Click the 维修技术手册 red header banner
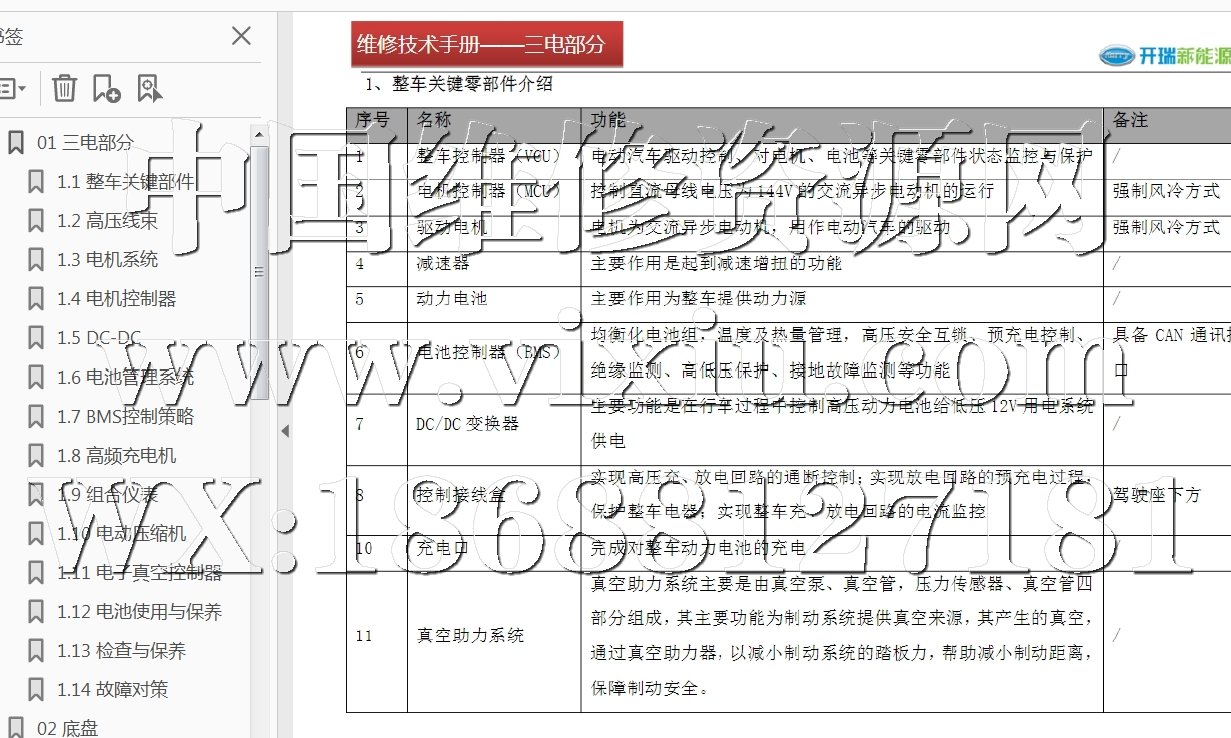Image resolution: width=1231 pixels, height=738 pixels. click(487, 45)
